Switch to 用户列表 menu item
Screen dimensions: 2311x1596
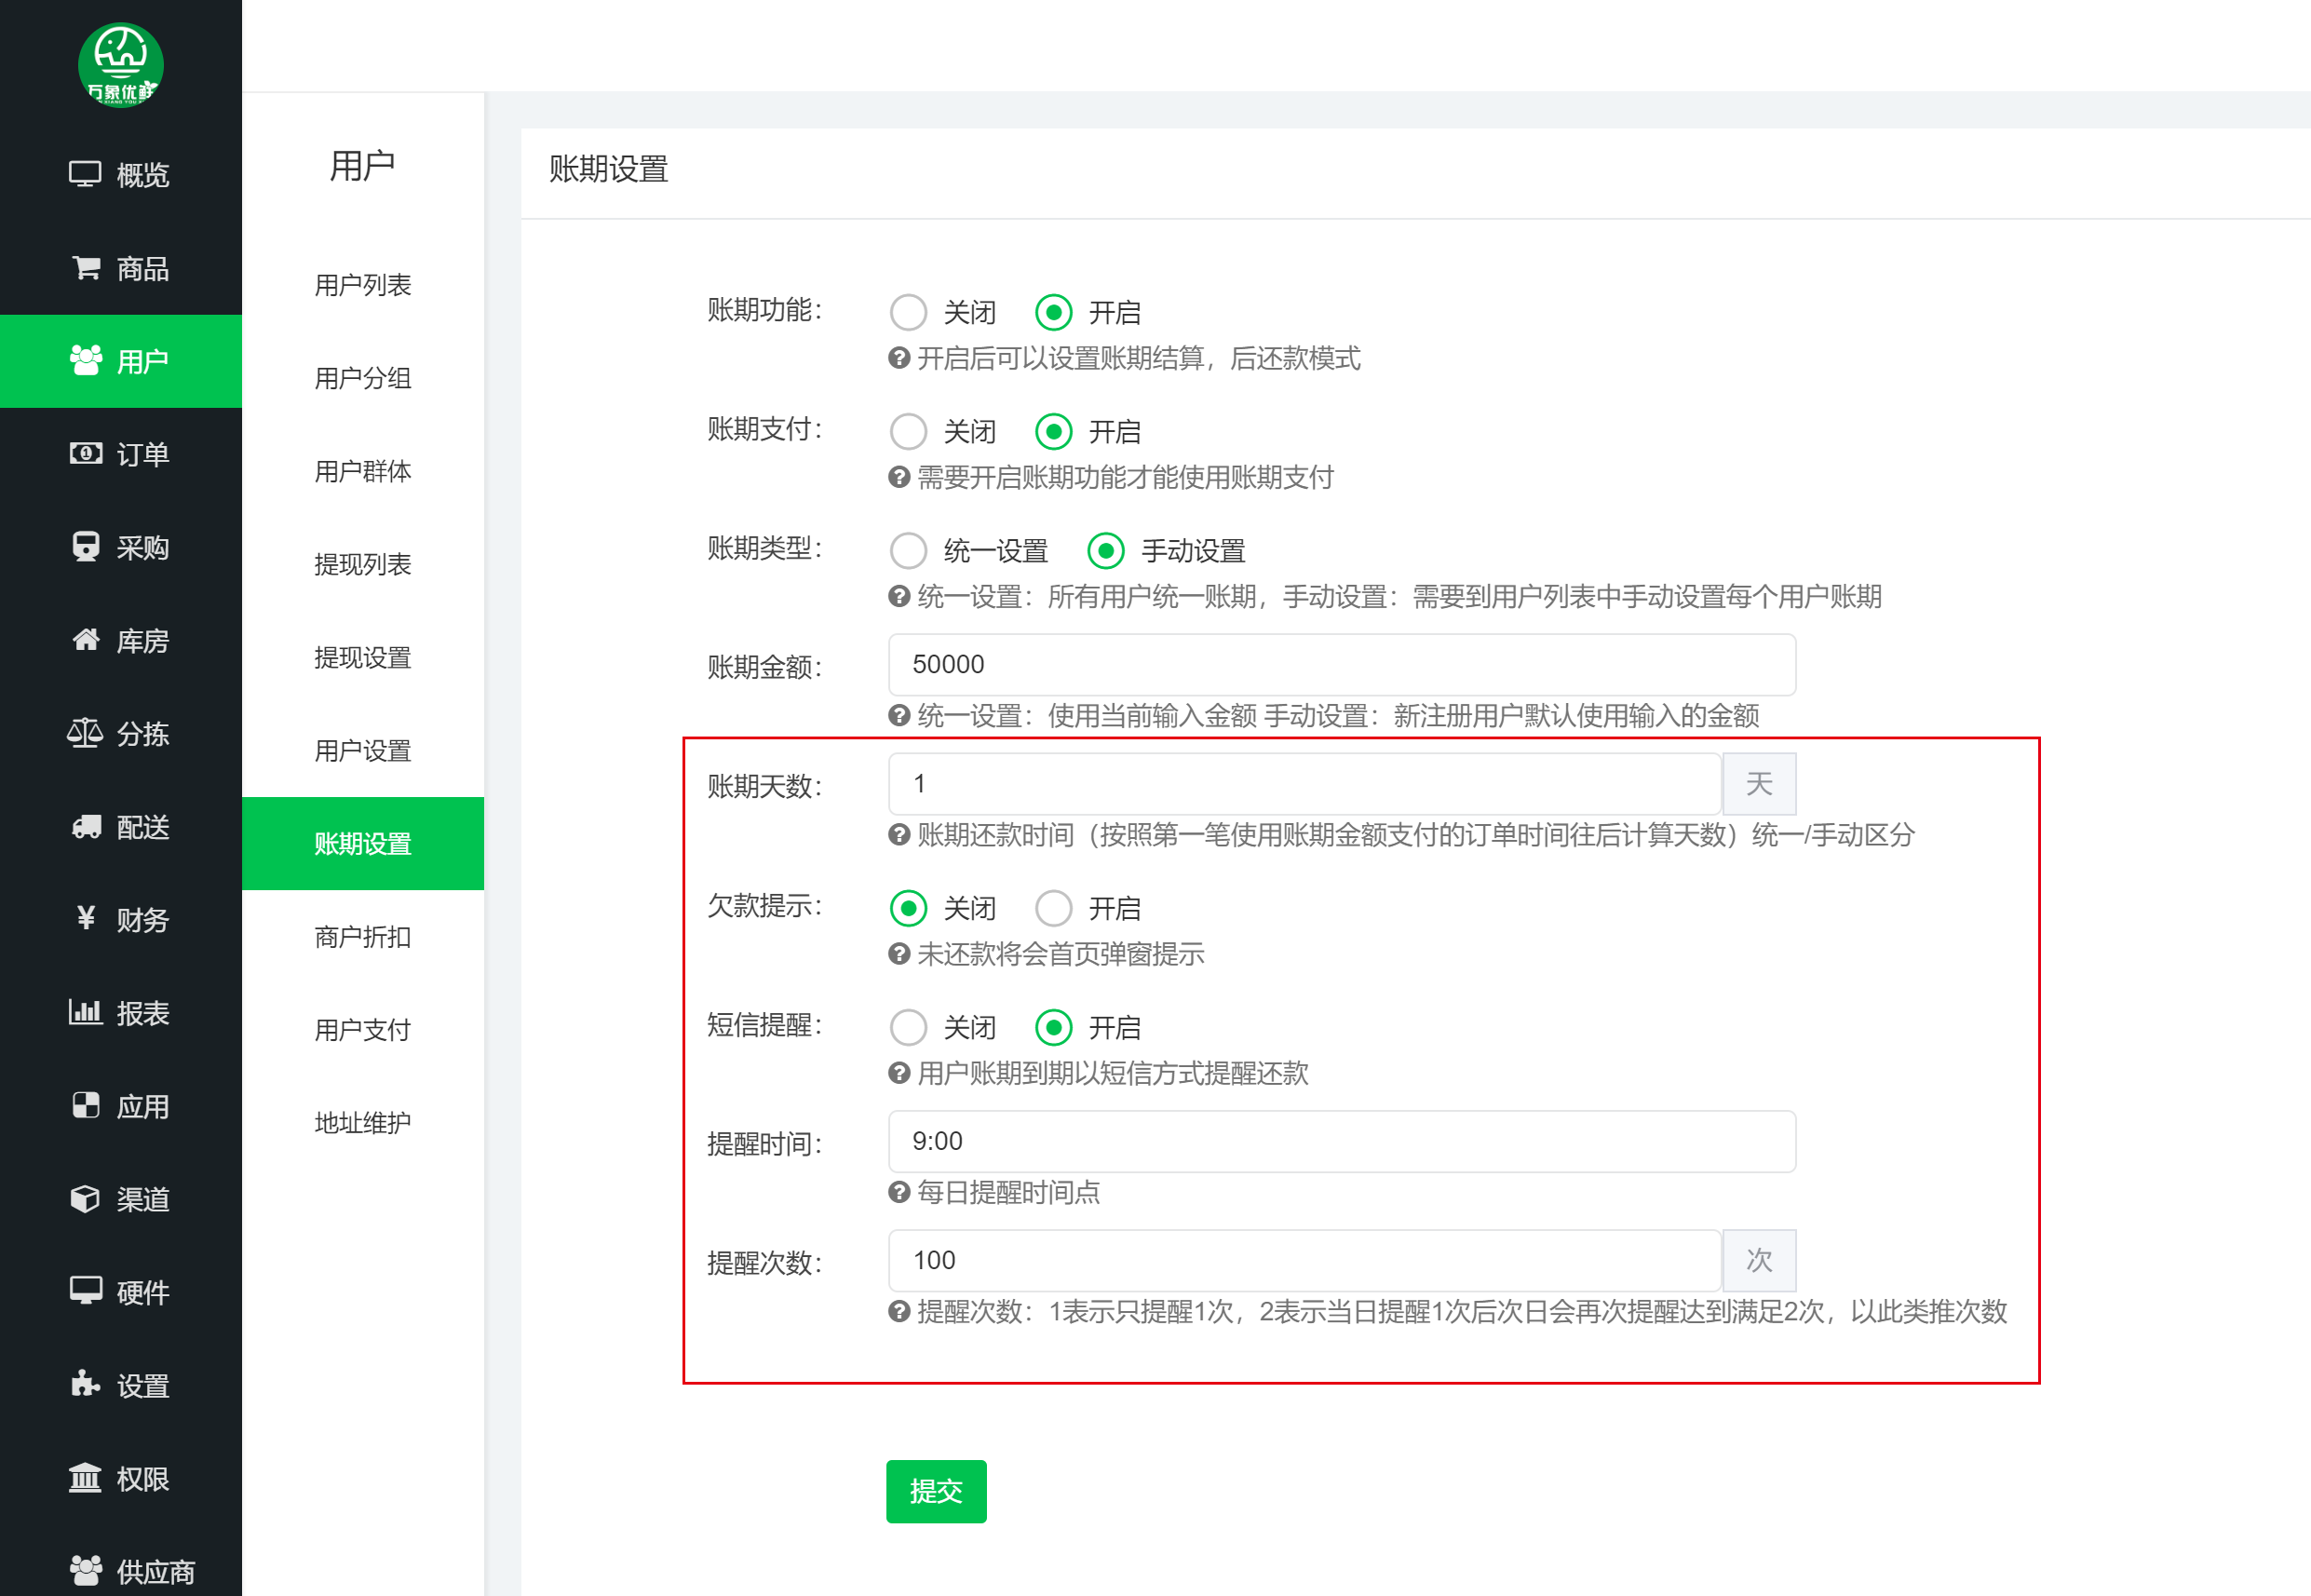362,285
